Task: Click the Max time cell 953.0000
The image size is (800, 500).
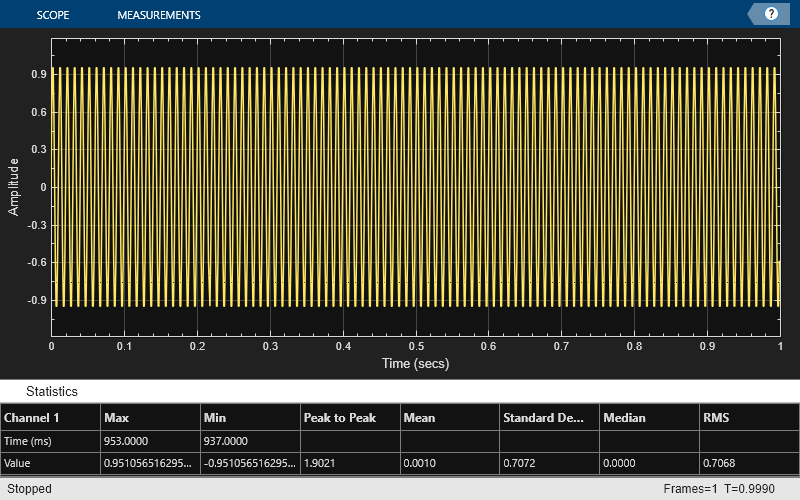Action: click(x=126, y=440)
